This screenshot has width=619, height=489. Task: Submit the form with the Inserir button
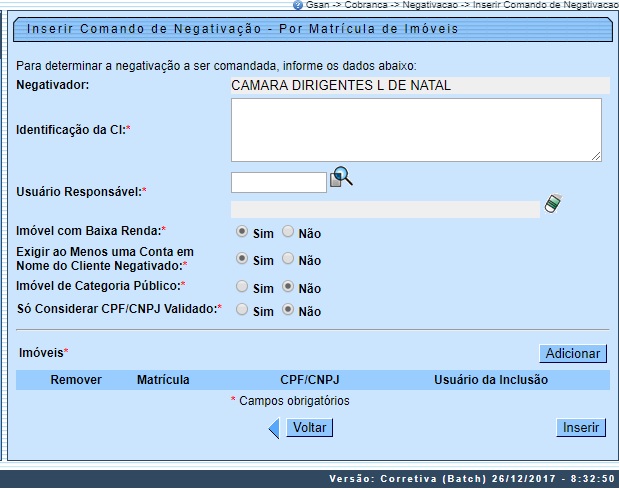[581, 428]
